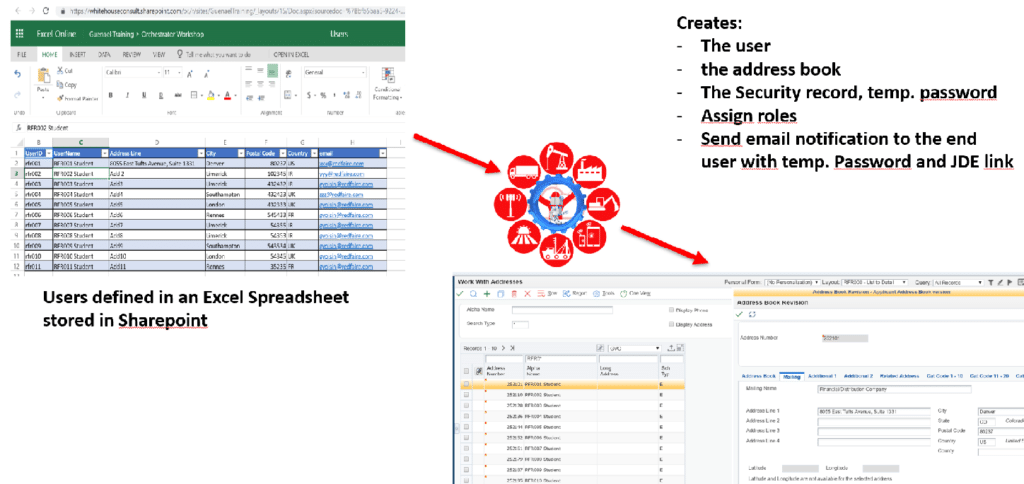Viewport: 1024px width, 484px height.
Task: Check the row checkbox for RFR005 Student
Action: click(x=466, y=427)
